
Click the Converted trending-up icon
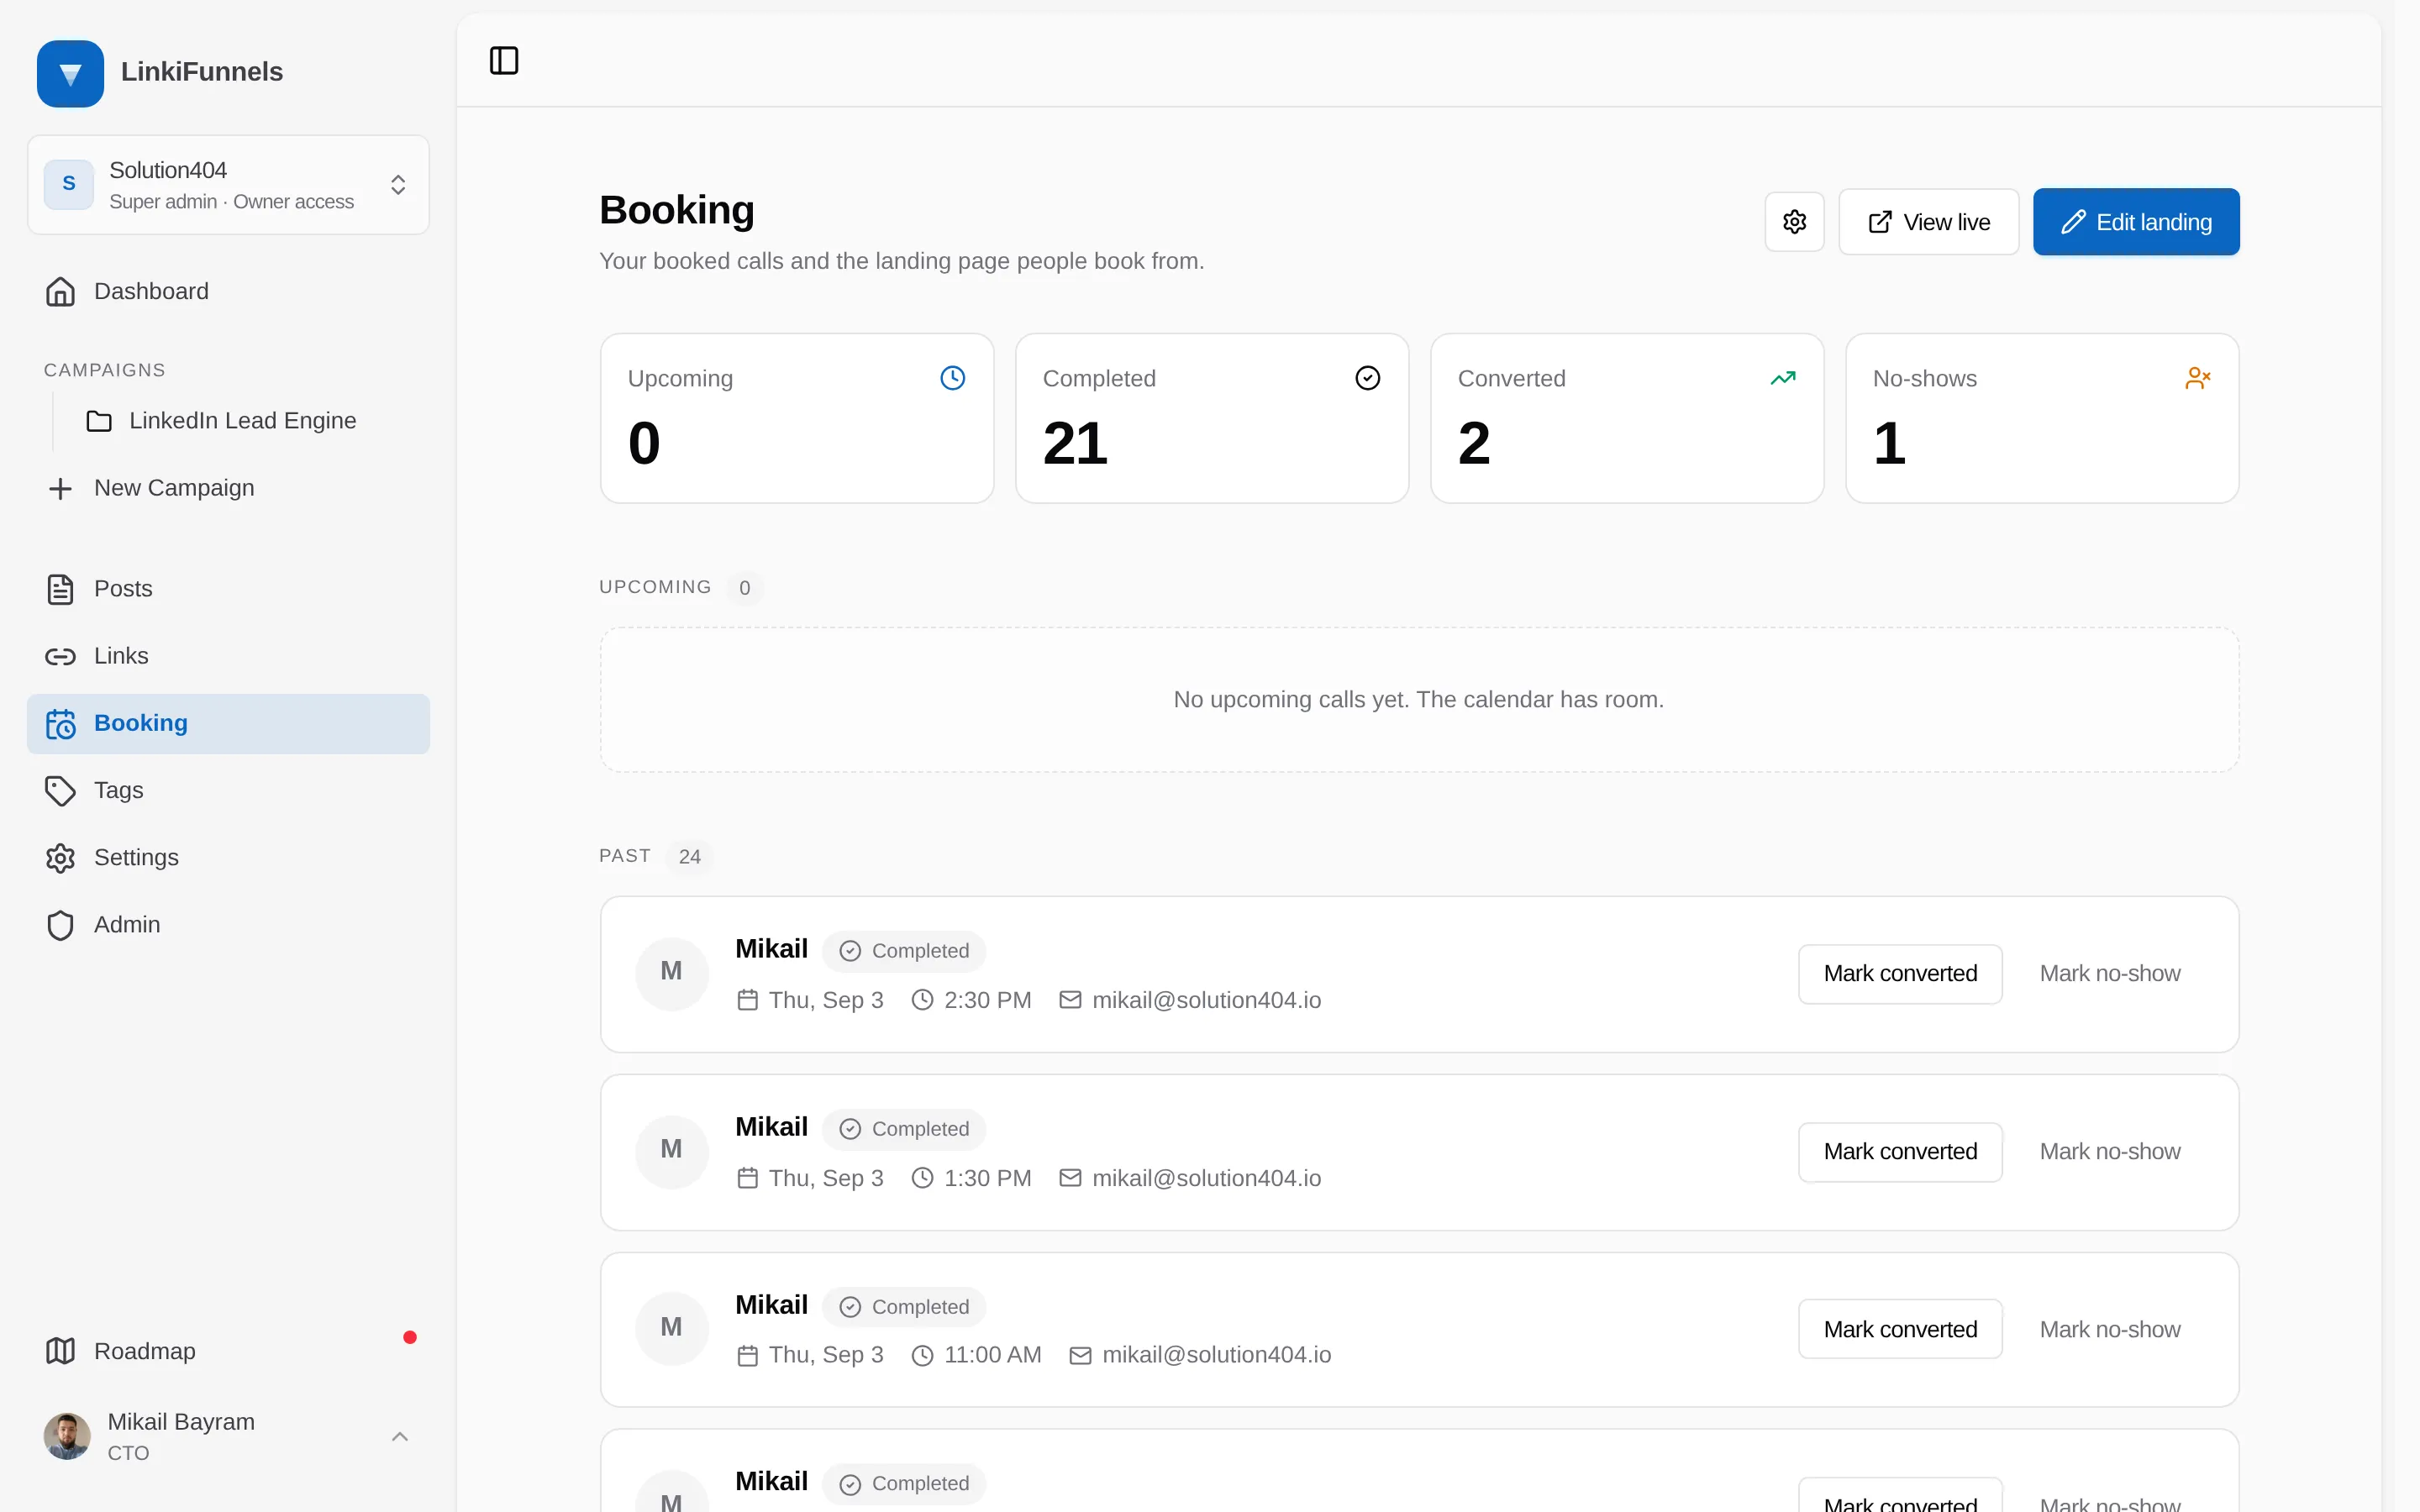1782,378
